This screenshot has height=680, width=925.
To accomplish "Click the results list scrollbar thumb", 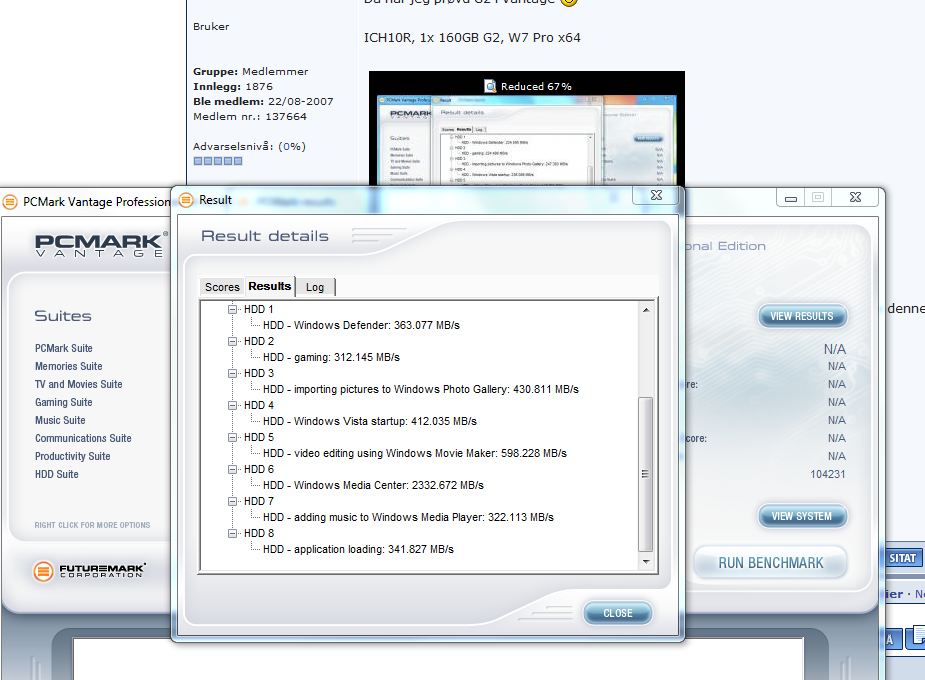I will point(646,474).
